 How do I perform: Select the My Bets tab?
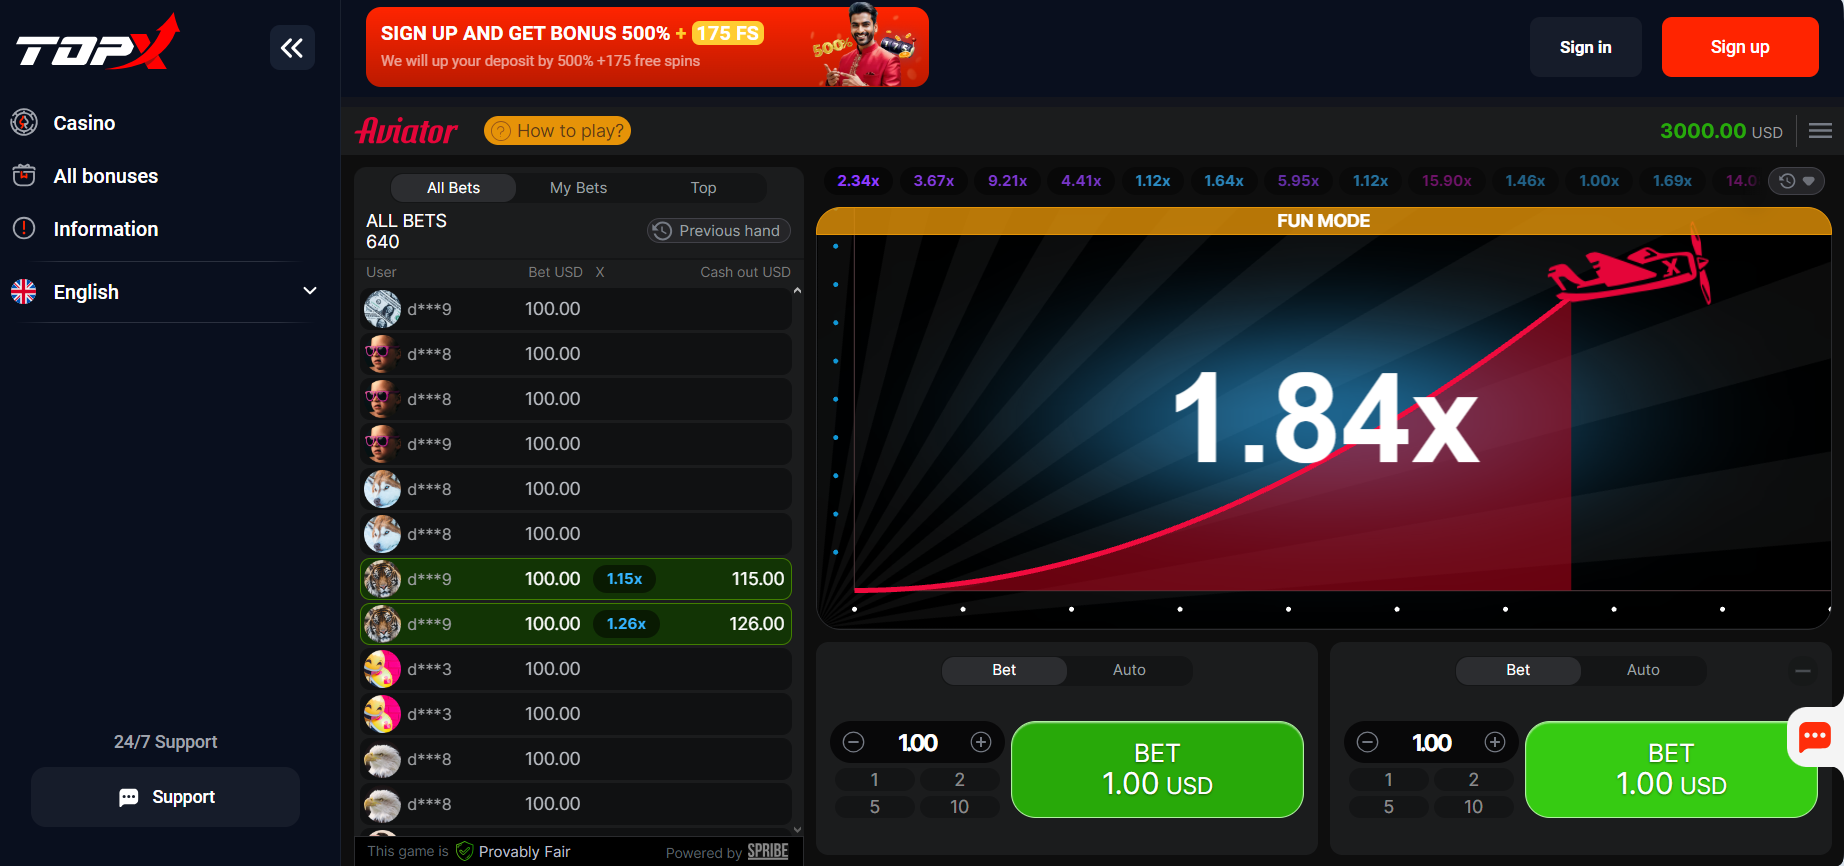578,188
